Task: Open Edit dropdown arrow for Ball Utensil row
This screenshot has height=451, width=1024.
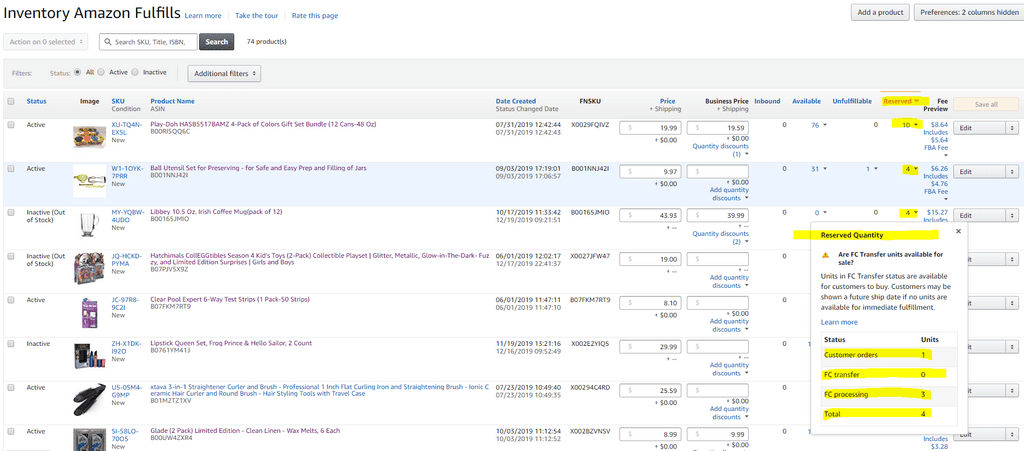Action: 1012,172
